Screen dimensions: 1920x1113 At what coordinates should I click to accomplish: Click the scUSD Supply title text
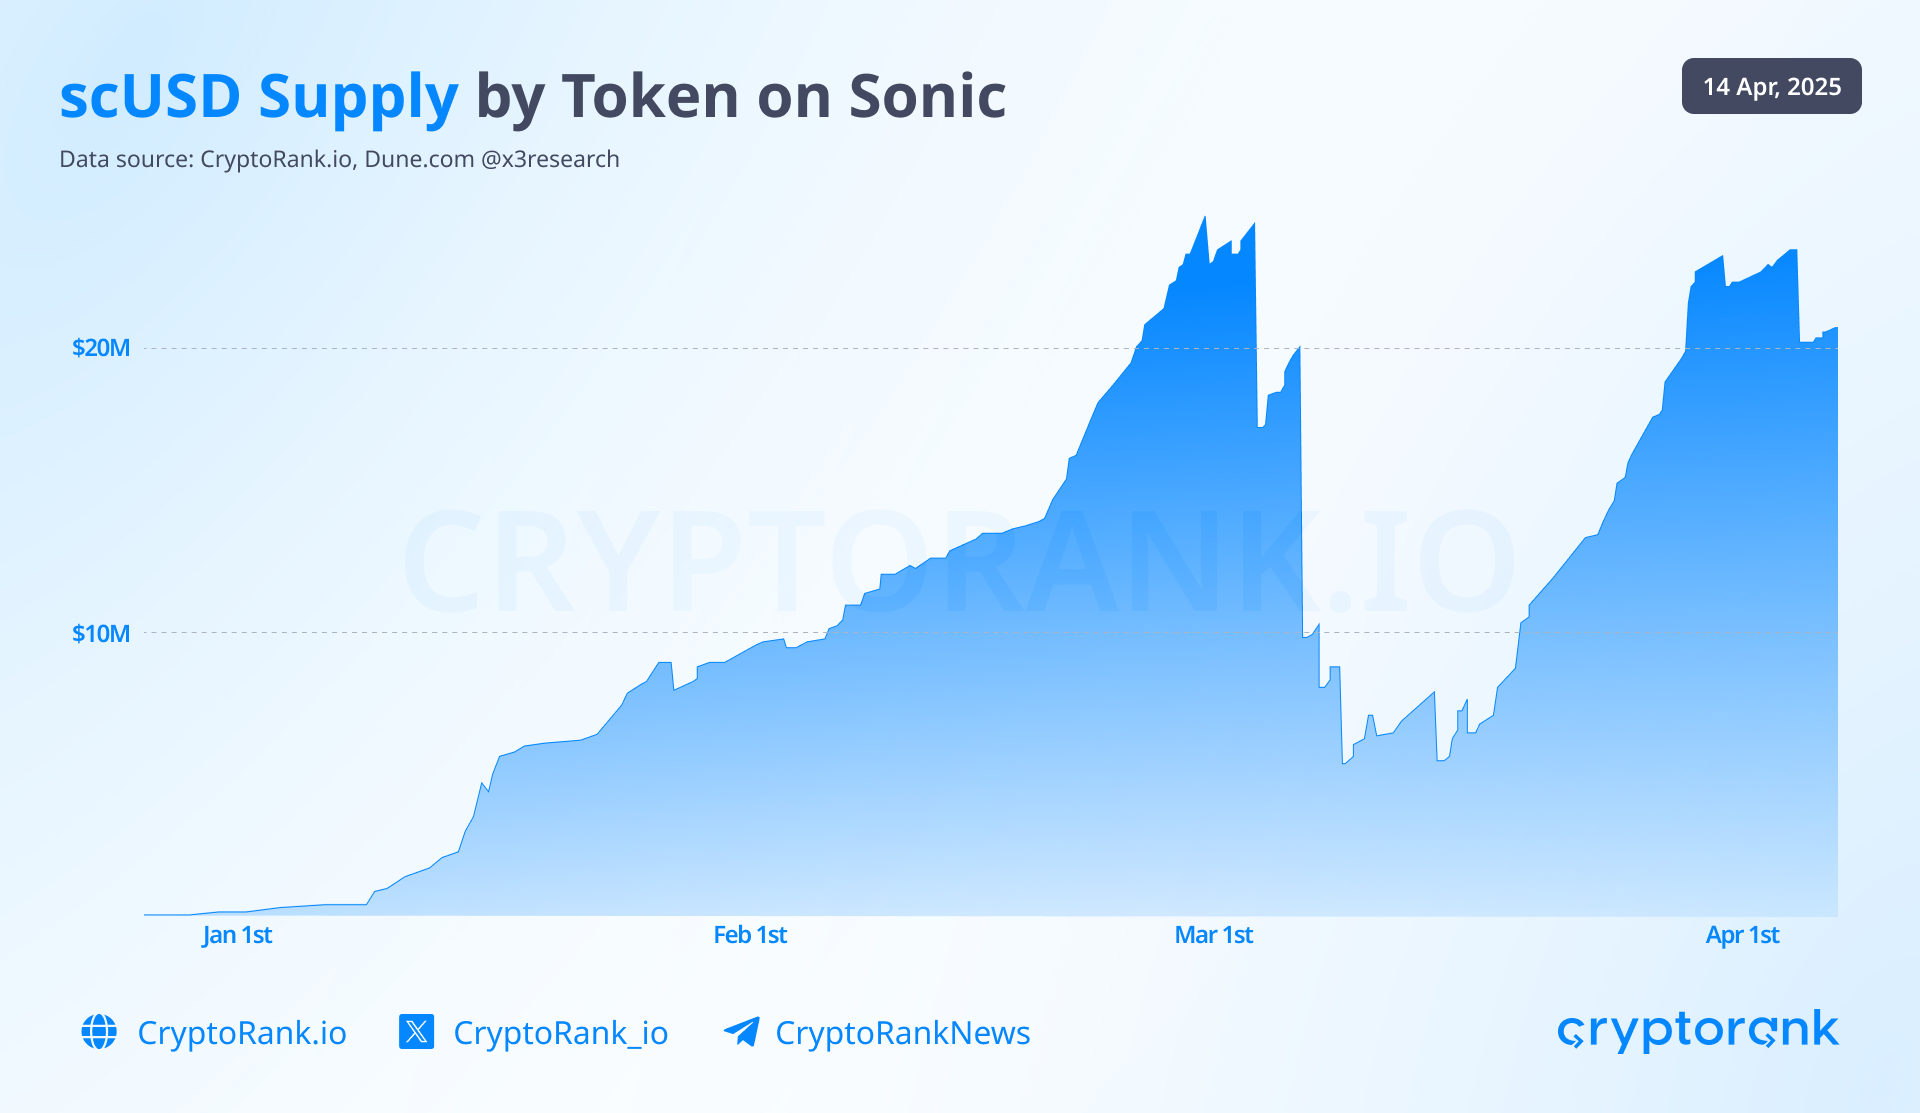259,97
